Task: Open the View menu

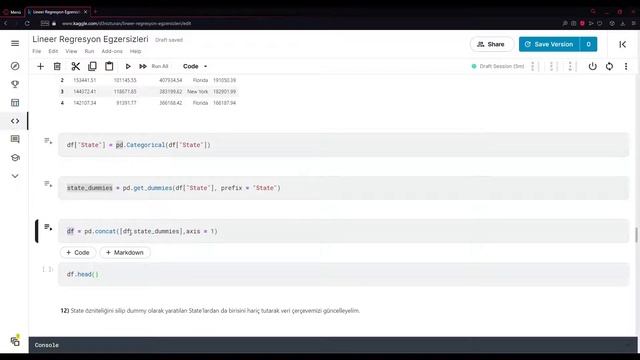Action: pos(71,51)
